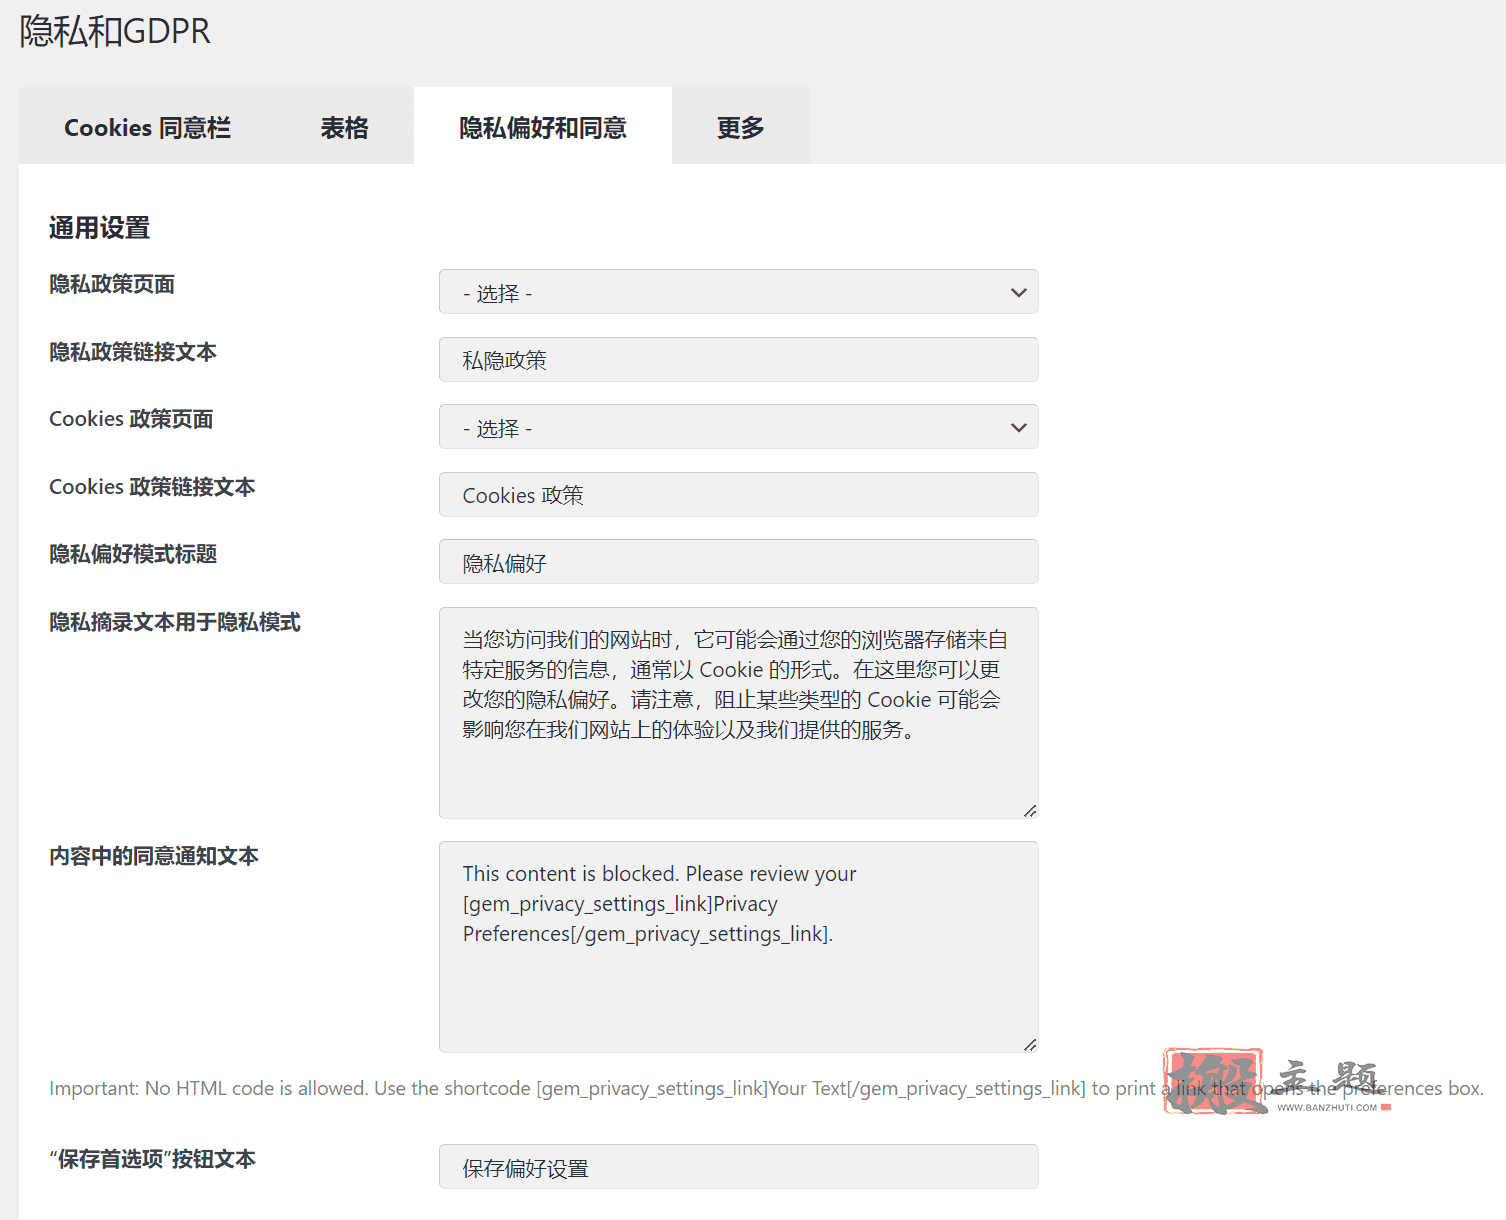Click the 隐私偏好模式标题 label
The image size is (1506, 1220).
pos(133,554)
